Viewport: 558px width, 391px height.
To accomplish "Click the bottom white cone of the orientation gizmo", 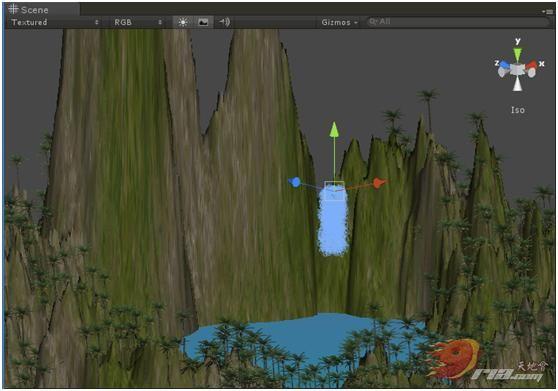I will click(517, 84).
